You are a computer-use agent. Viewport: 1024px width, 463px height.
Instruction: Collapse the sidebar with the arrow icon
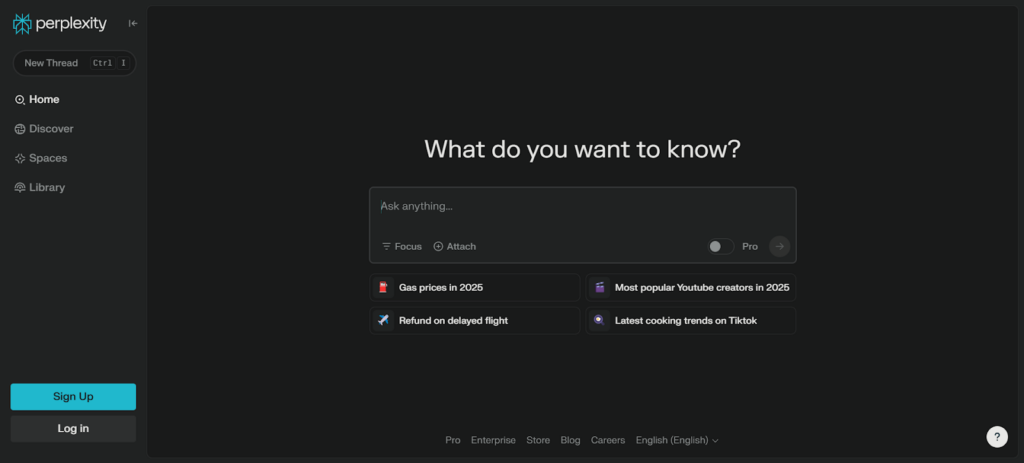pos(133,24)
